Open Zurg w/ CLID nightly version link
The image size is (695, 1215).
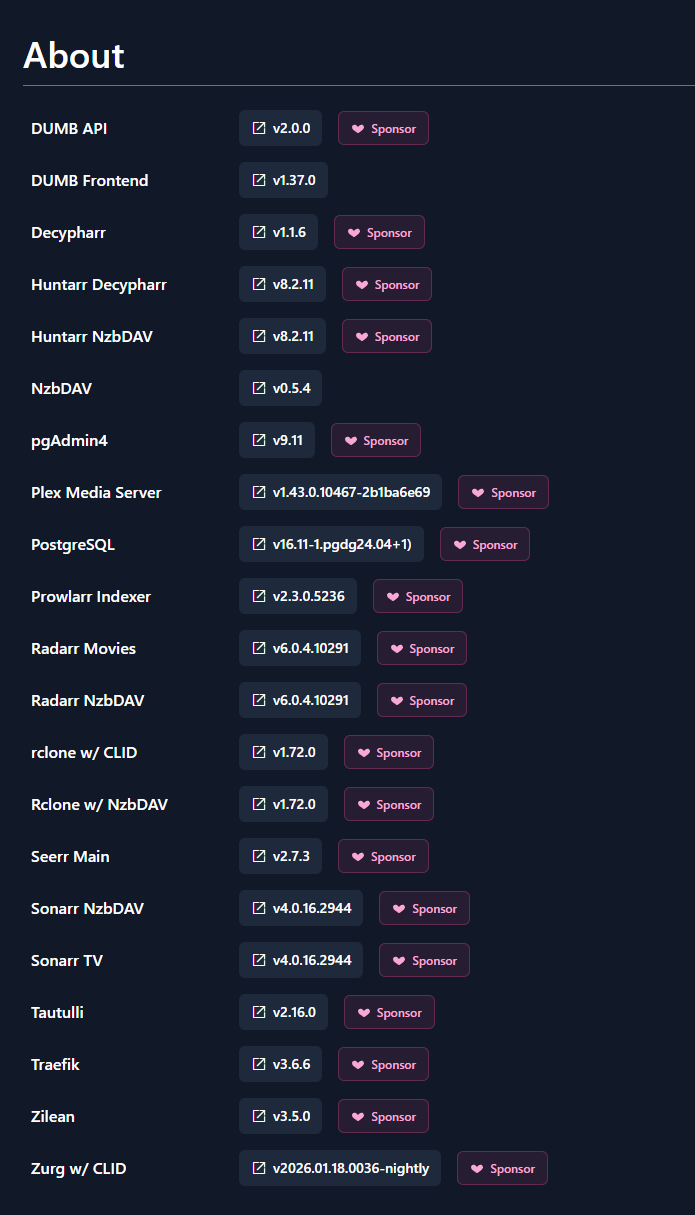click(x=340, y=1168)
